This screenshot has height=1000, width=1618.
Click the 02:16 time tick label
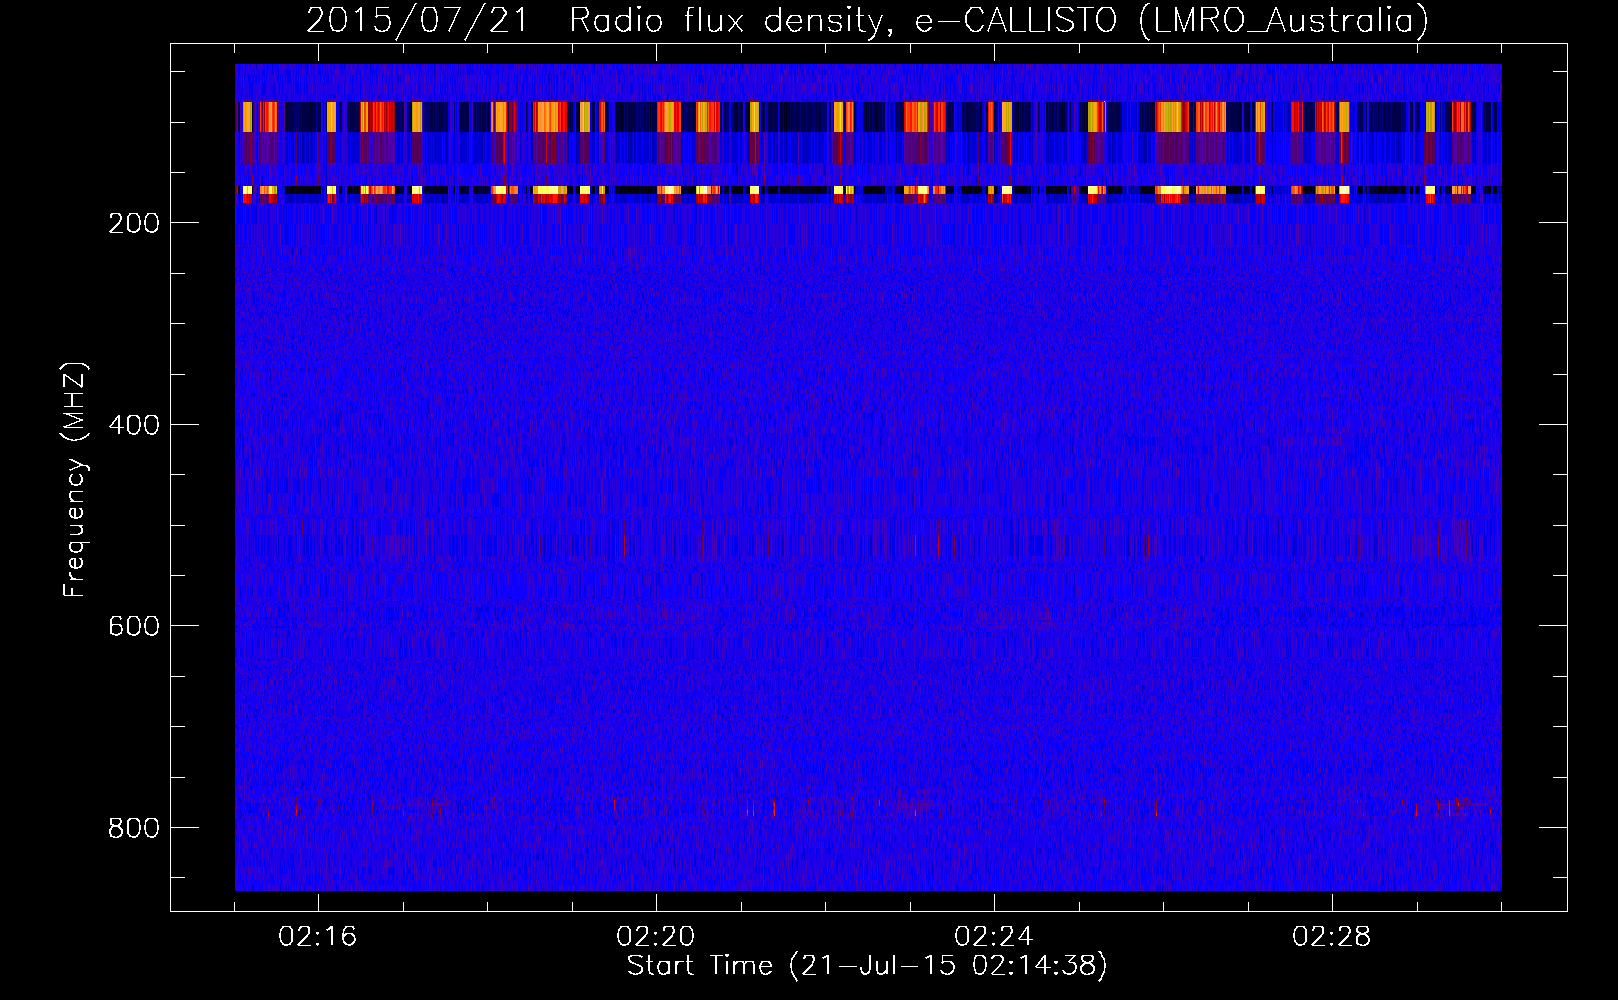click(x=318, y=937)
